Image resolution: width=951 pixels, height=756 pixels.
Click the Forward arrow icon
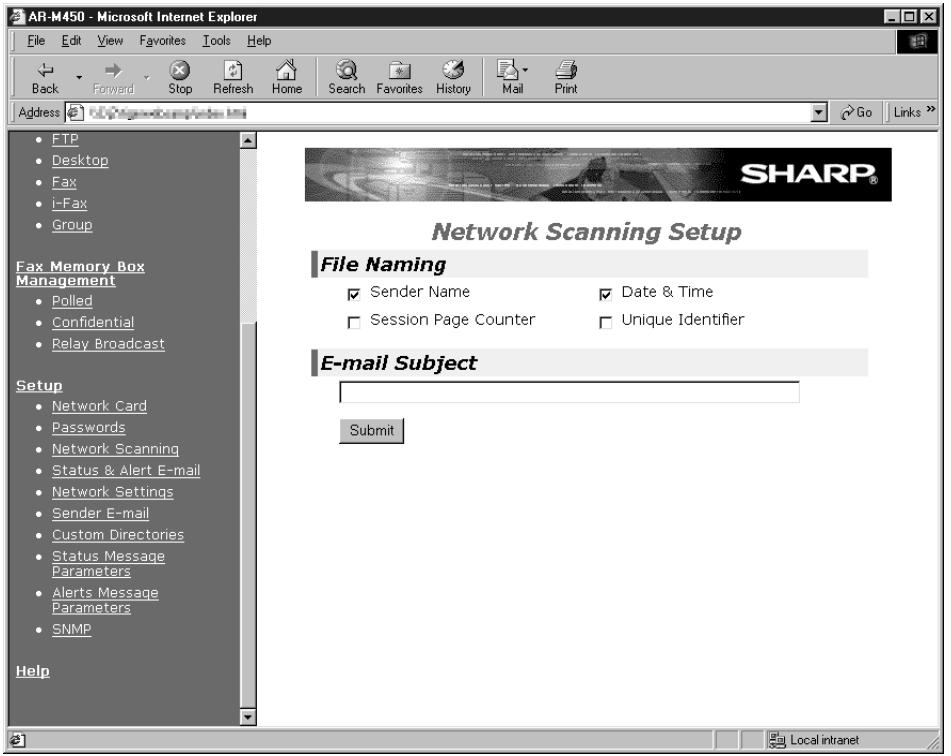tap(113, 70)
